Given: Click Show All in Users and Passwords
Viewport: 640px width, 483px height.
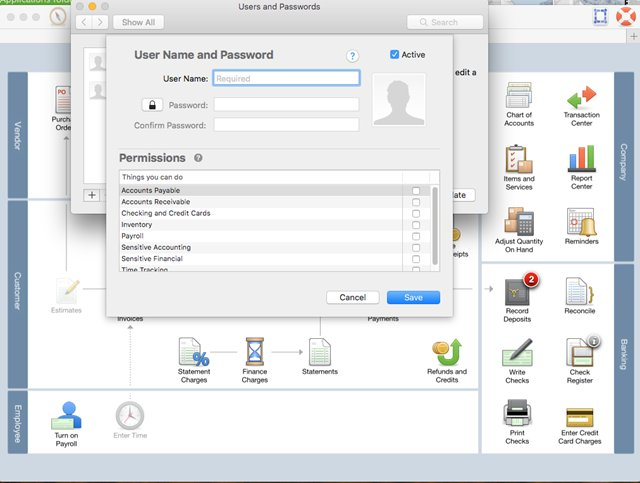Looking at the screenshot, I should pyautogui.click(x=138, y=22).
